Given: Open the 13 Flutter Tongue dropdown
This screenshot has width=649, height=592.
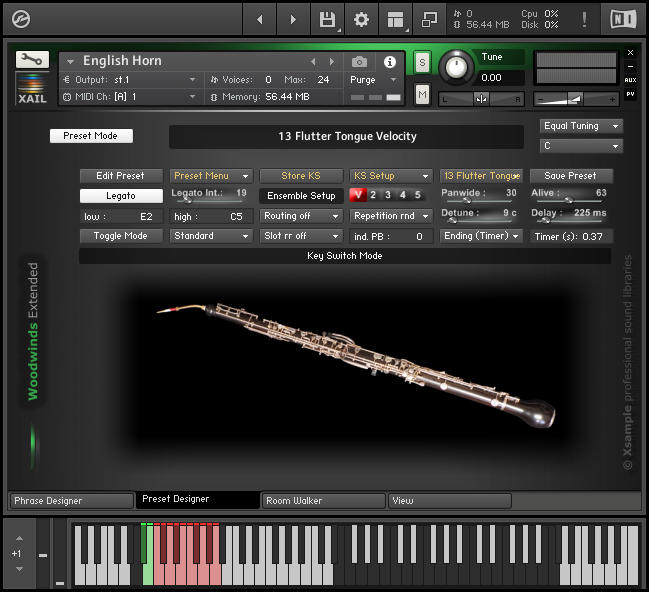Looking at the screenshot, I should click(481, 176).
